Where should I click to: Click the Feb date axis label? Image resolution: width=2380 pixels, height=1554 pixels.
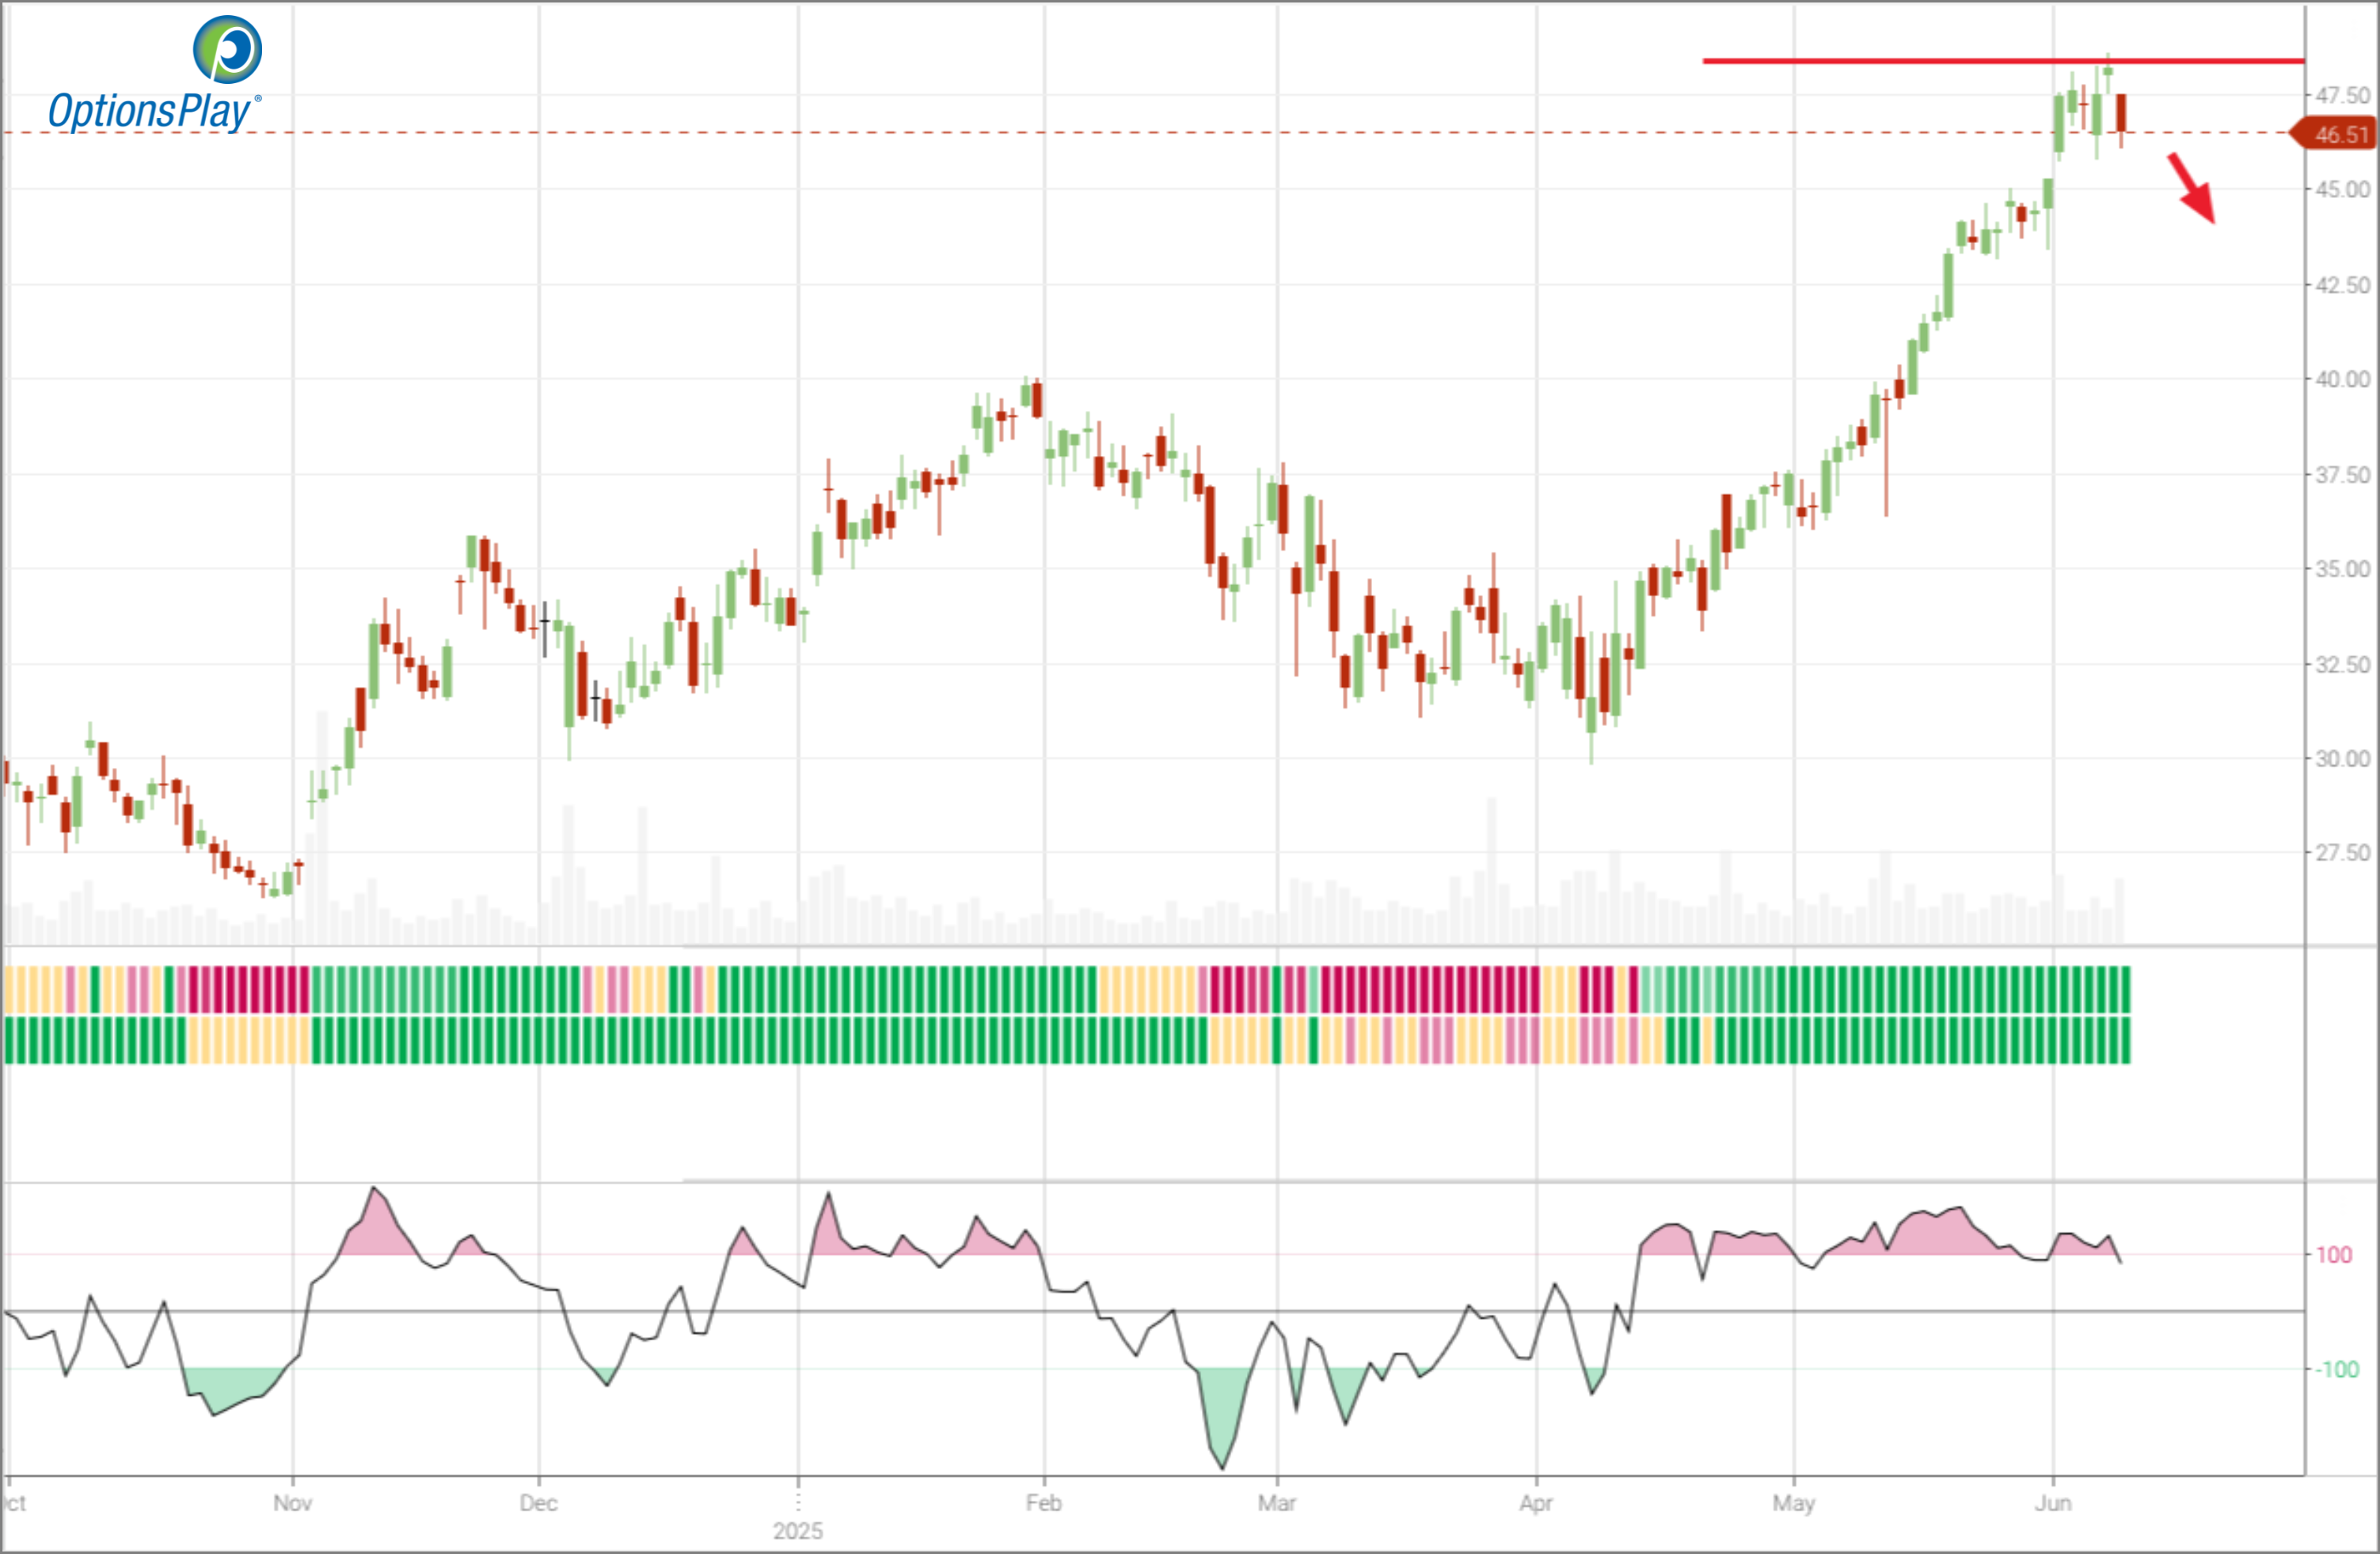1044,1503
